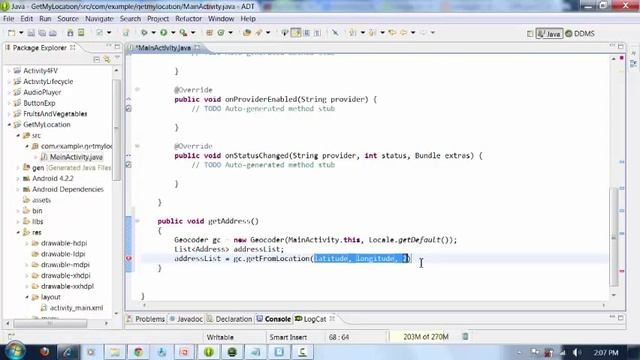This screenshot has height=360, width=640.
Task: Click the heap status bar 203M of 270M
Action: [425, 337]
